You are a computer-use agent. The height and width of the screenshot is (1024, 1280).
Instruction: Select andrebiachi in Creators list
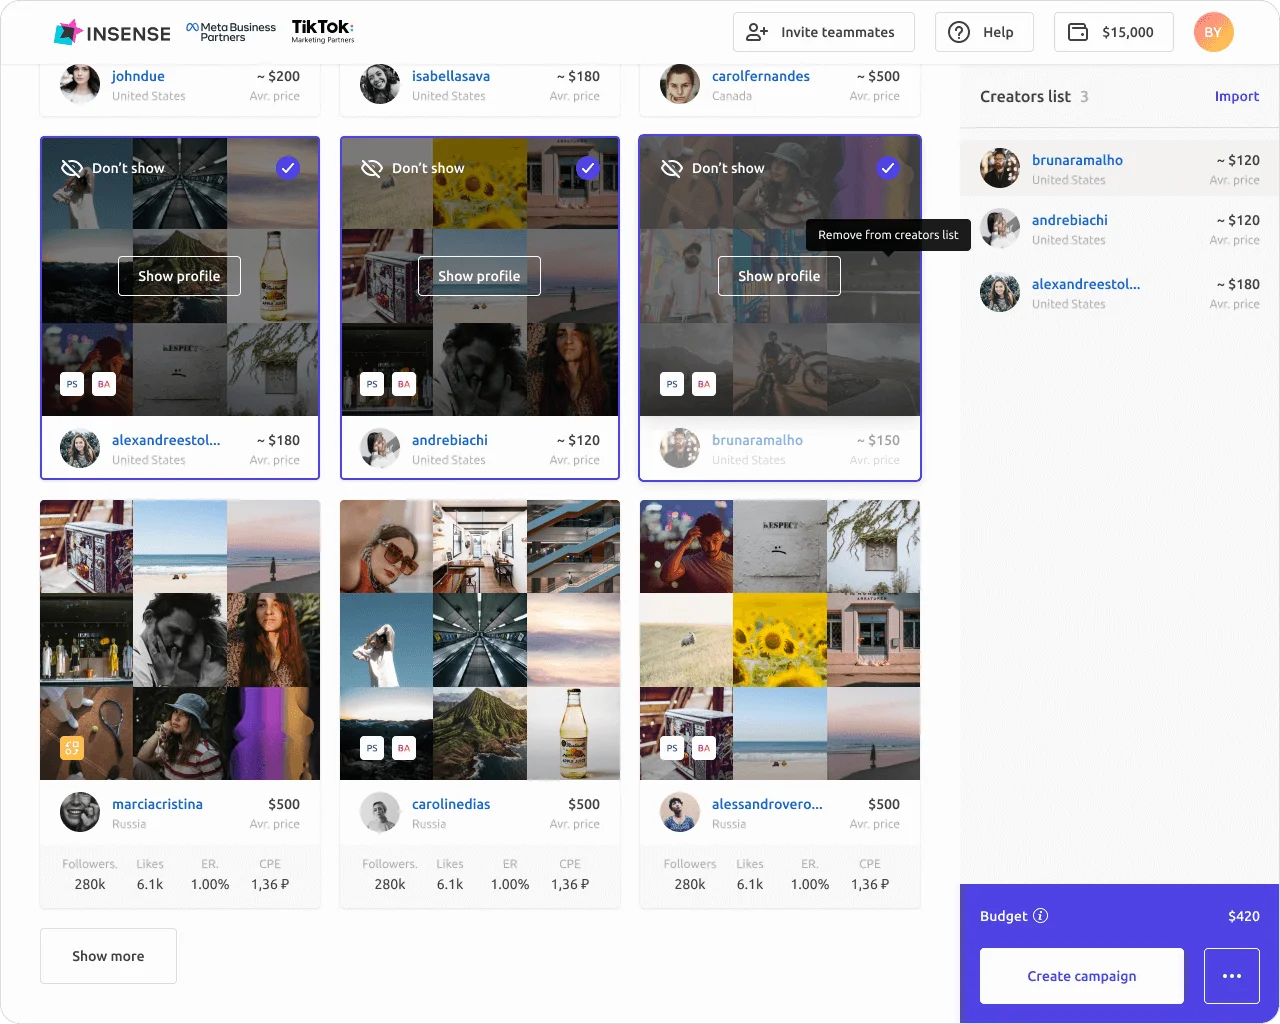click(x=1069, y=220)
